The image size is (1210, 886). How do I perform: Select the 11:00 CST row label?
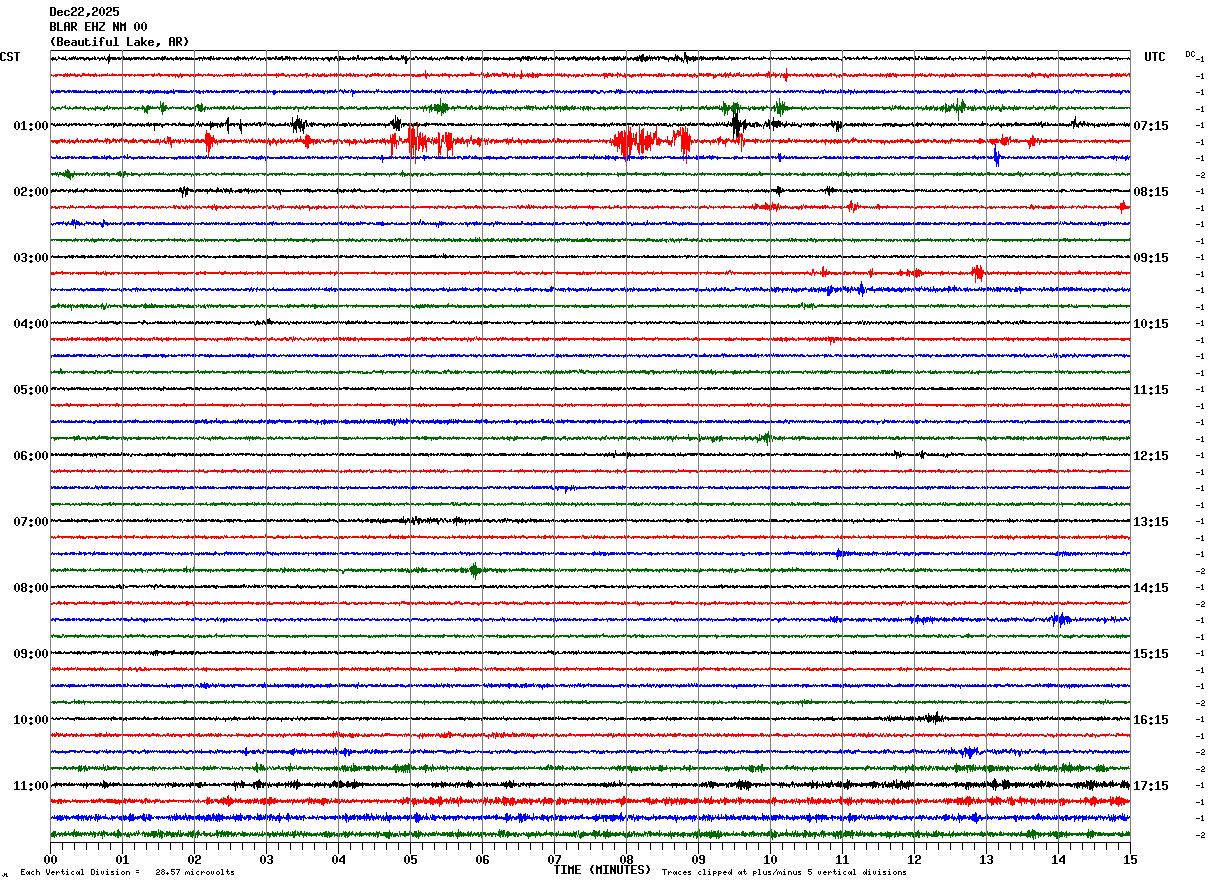31,785
